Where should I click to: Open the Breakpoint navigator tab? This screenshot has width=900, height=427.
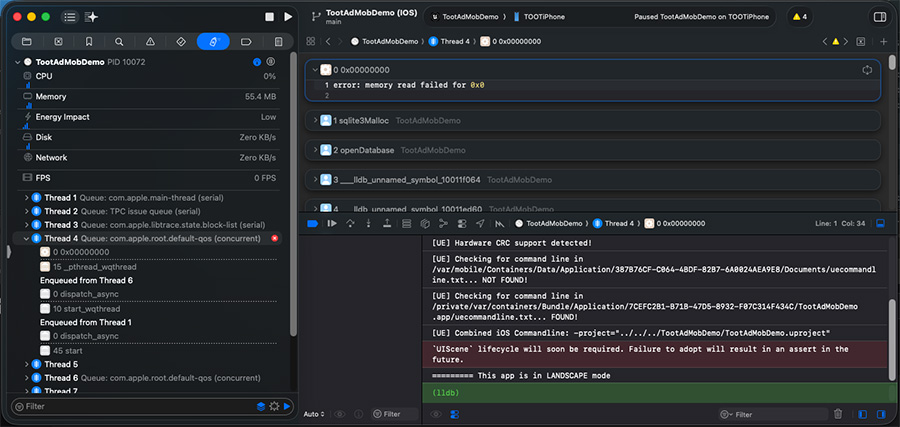(x=246, y=41)
